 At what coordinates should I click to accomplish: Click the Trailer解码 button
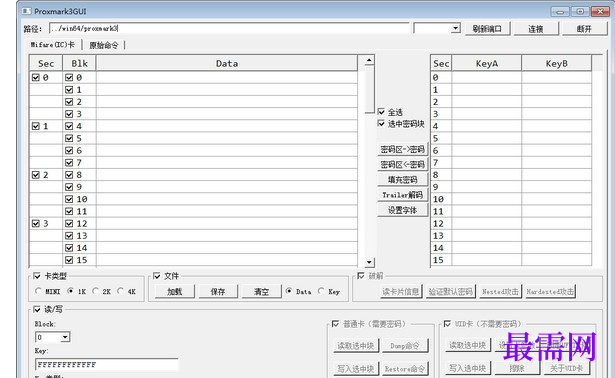pyautogui.click(x=402, y=195)
